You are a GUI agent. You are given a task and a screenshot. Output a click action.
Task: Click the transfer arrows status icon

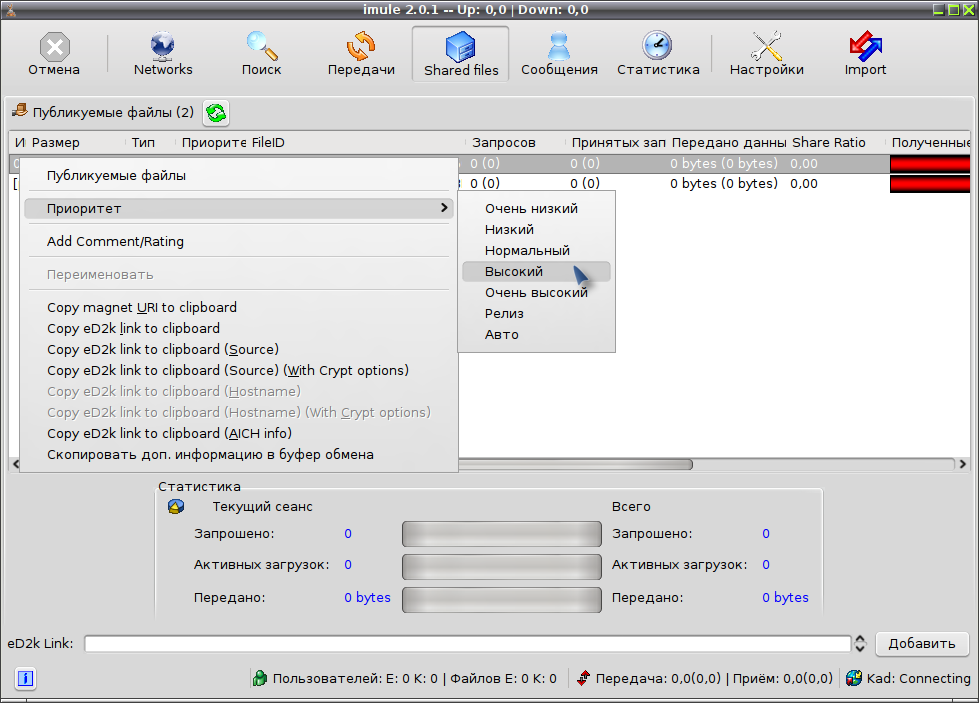pyautogui.click(x=583, y=678)
